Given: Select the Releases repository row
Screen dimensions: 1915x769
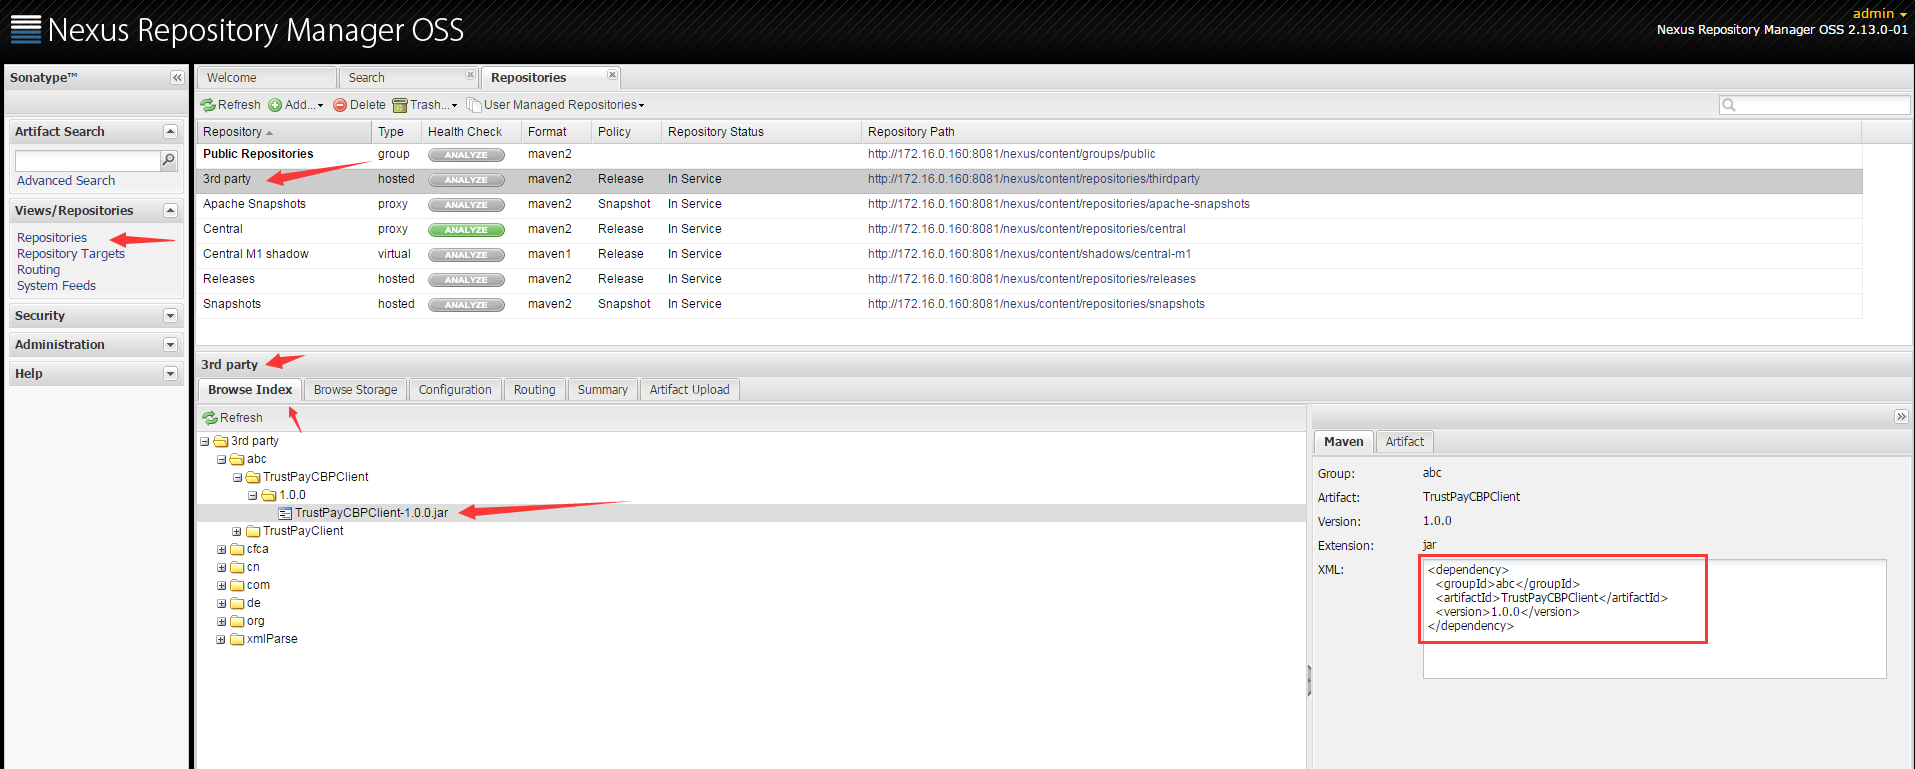Looking at the screenshot, I should (1029, 279).
